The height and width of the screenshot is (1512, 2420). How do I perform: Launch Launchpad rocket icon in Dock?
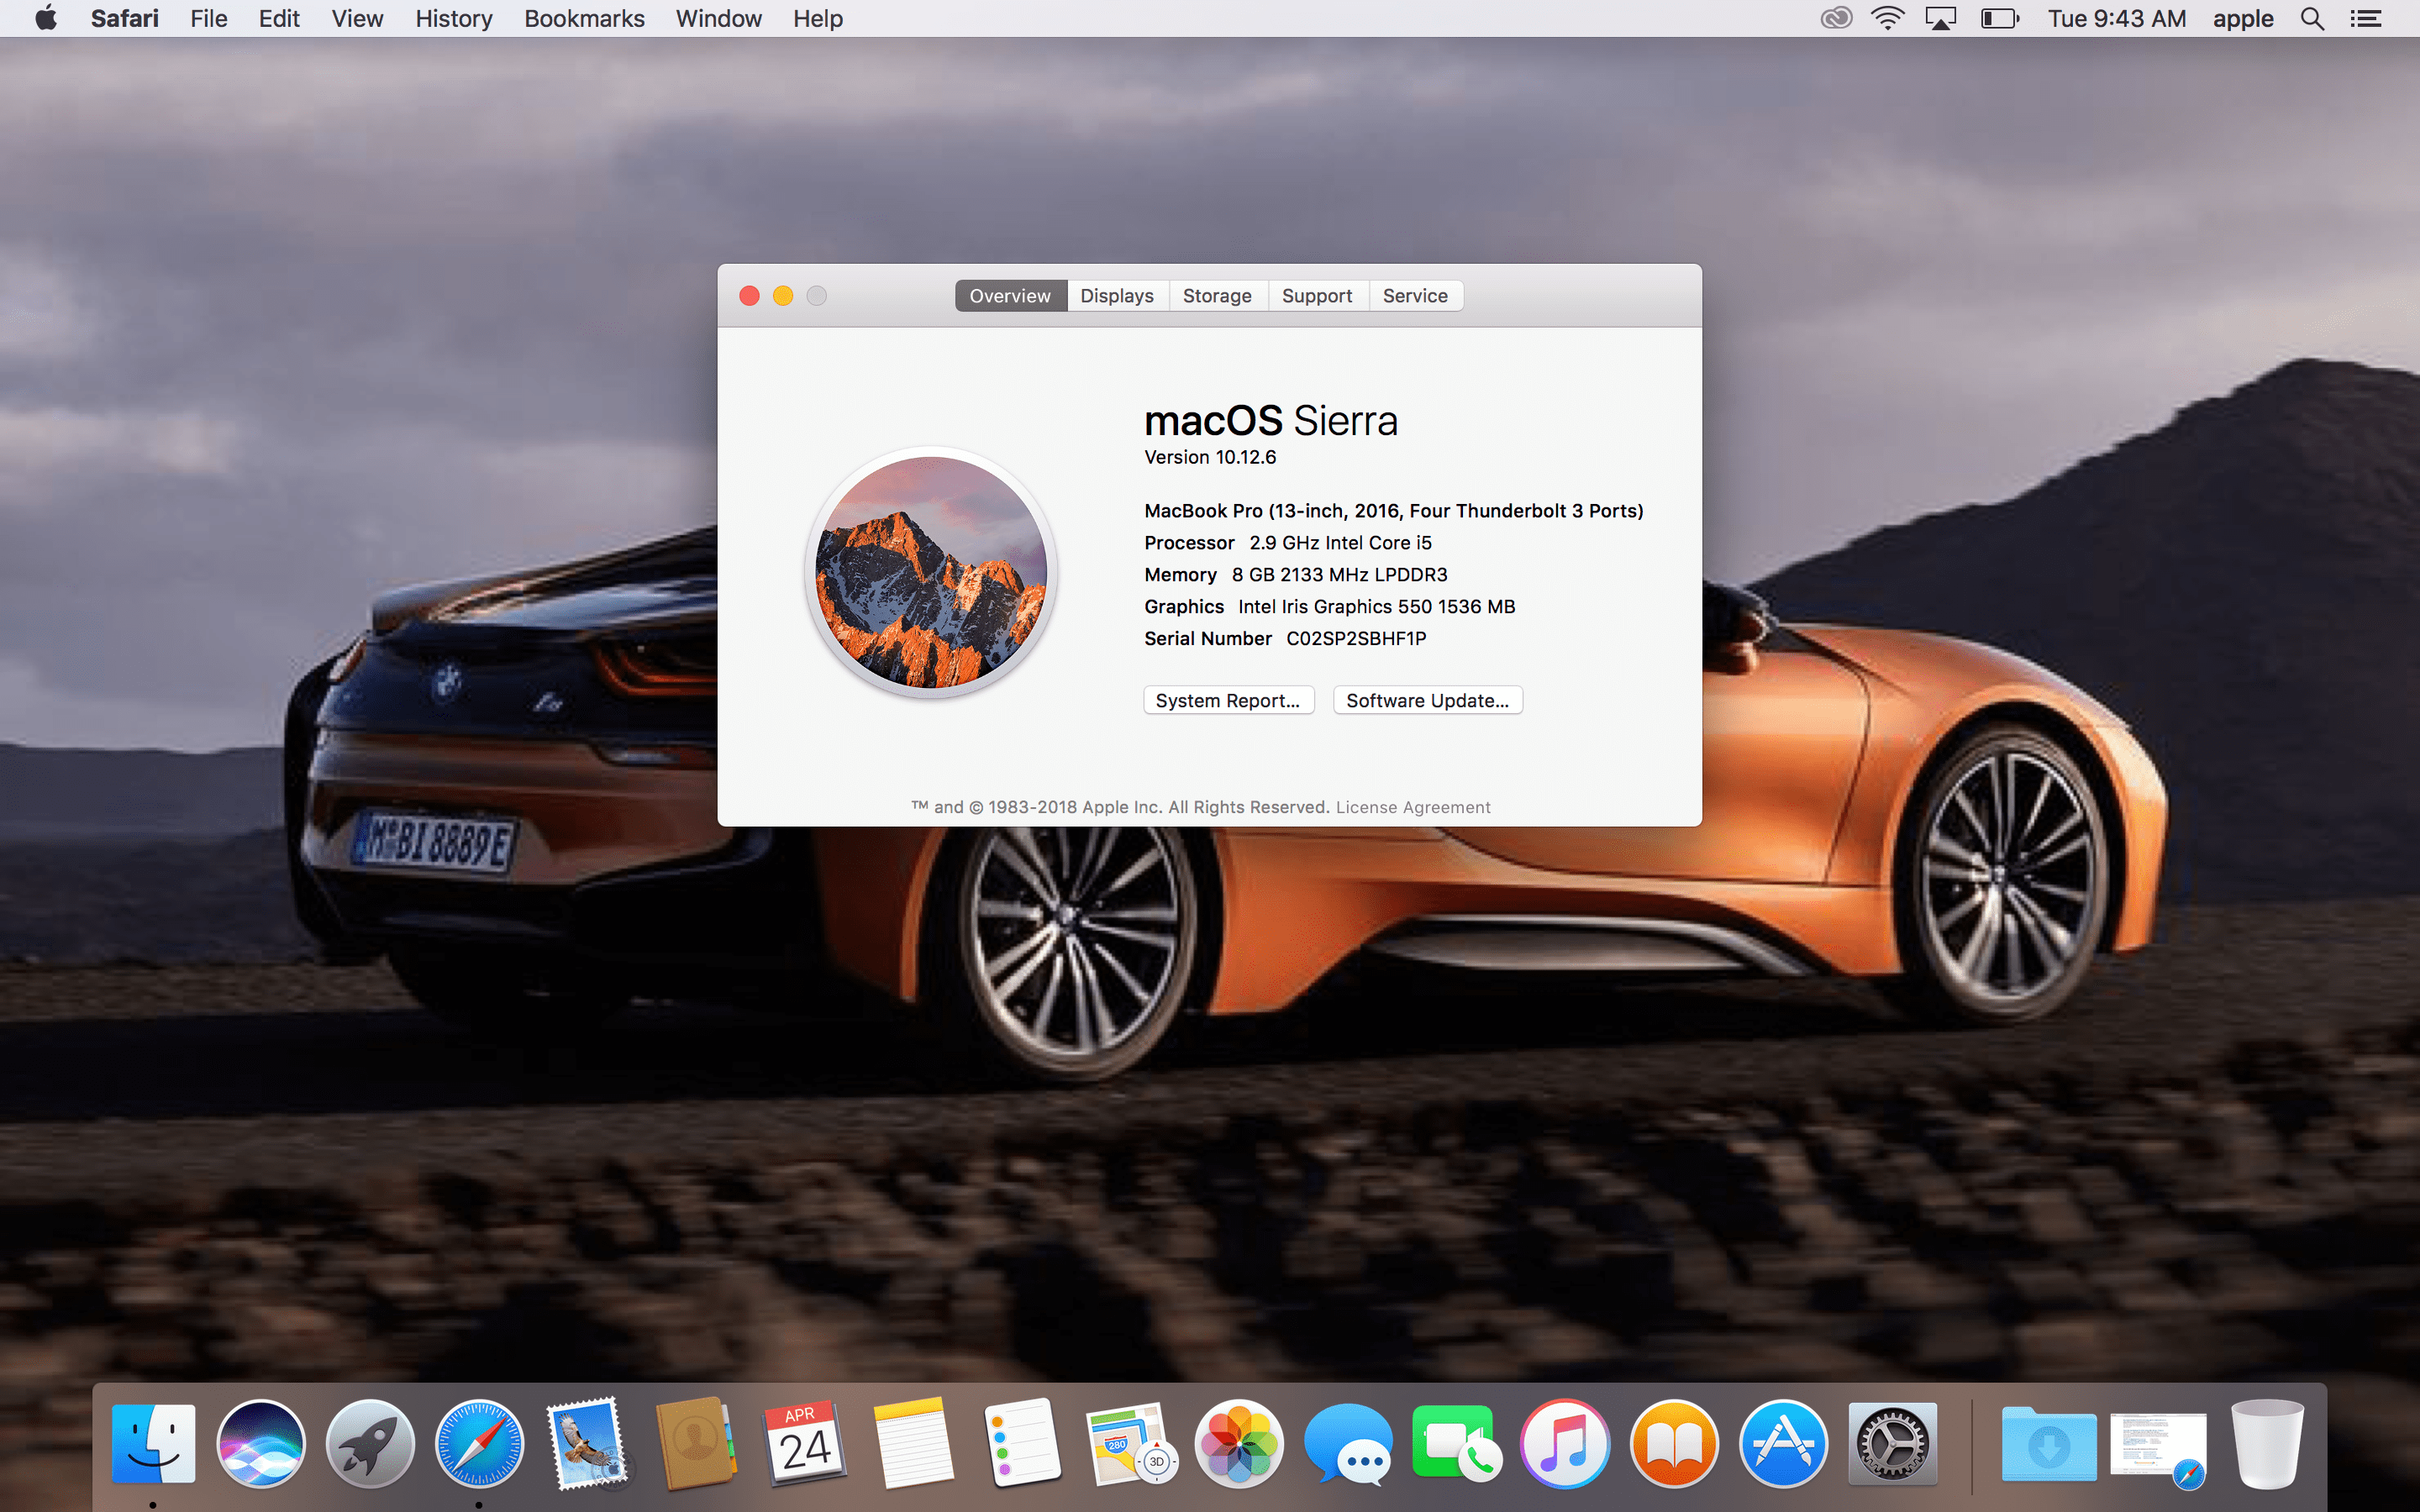[x=370, y=1443]
